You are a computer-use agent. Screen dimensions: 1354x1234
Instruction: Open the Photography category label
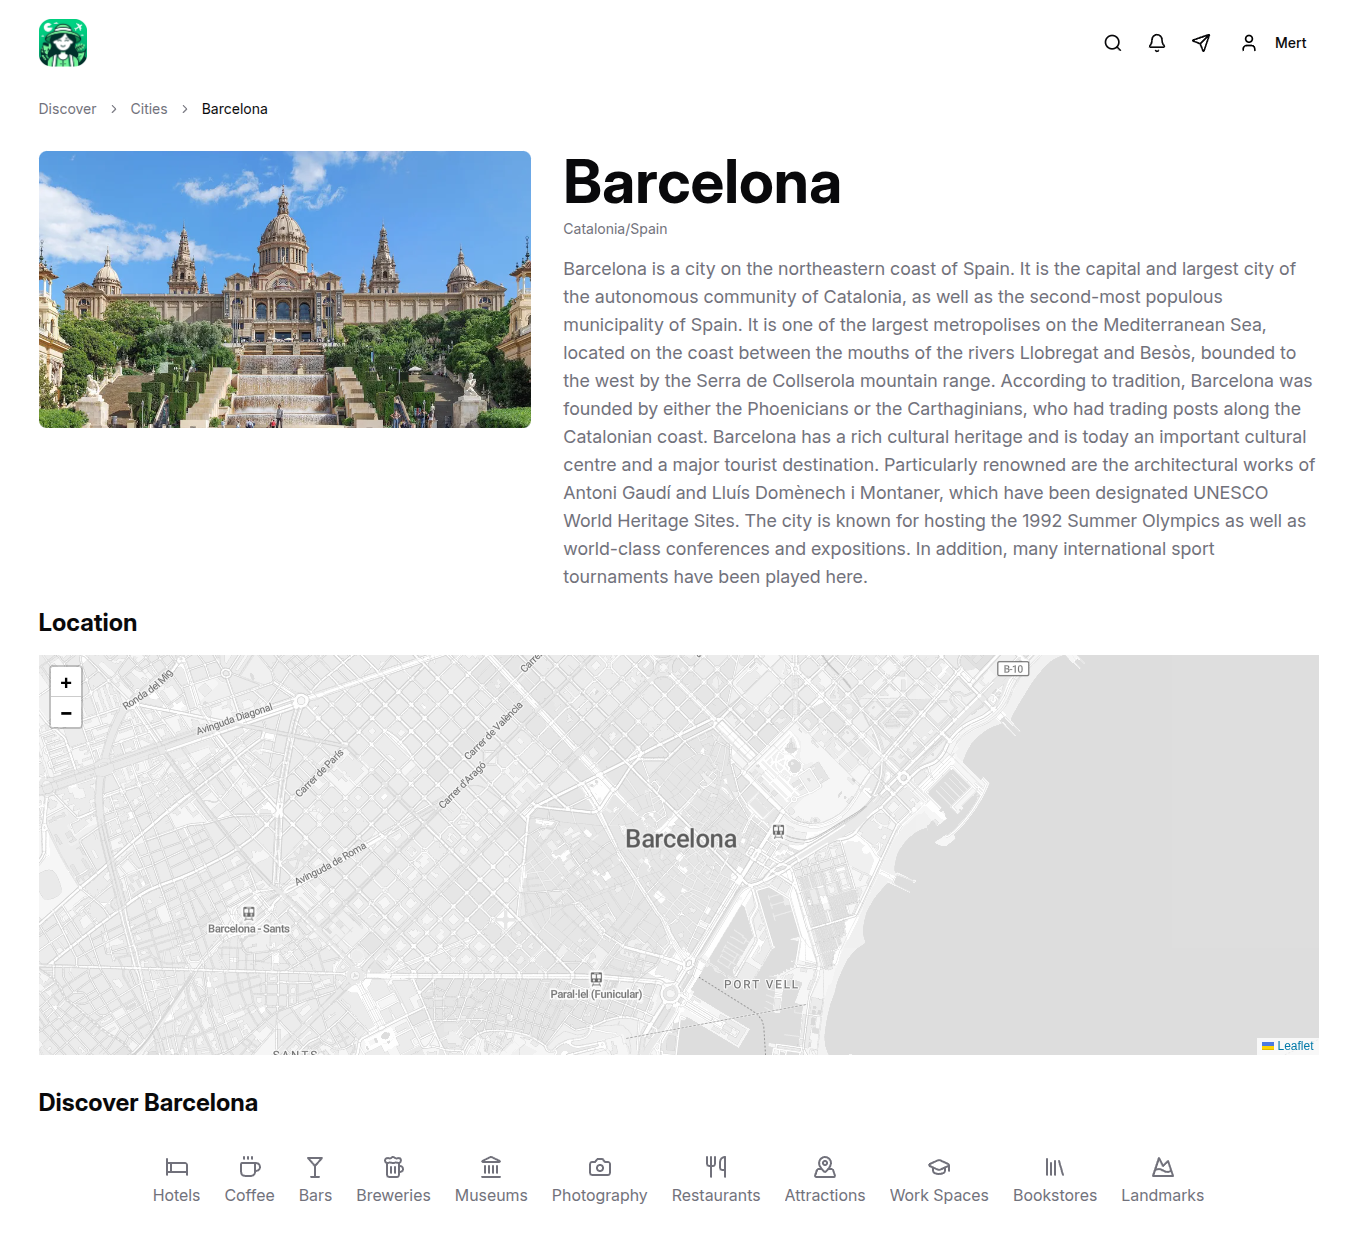click(600, 1196)
